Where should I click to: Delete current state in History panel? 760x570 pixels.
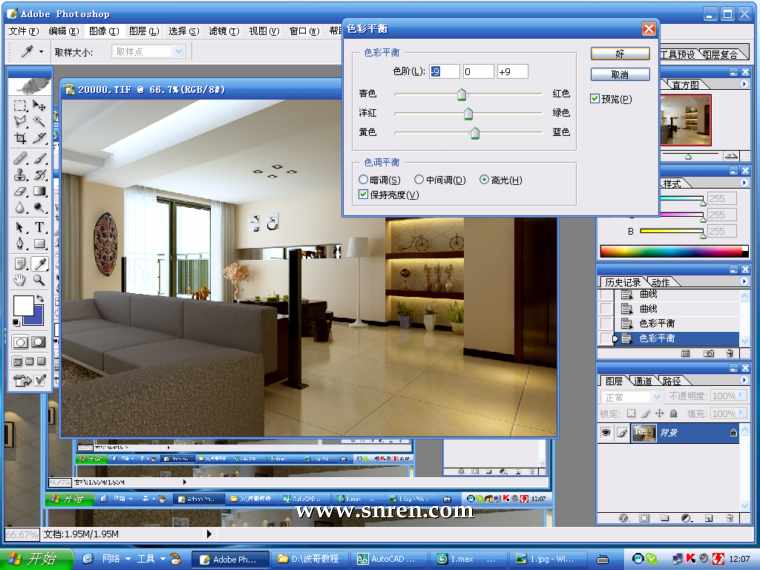click(730, 353)
